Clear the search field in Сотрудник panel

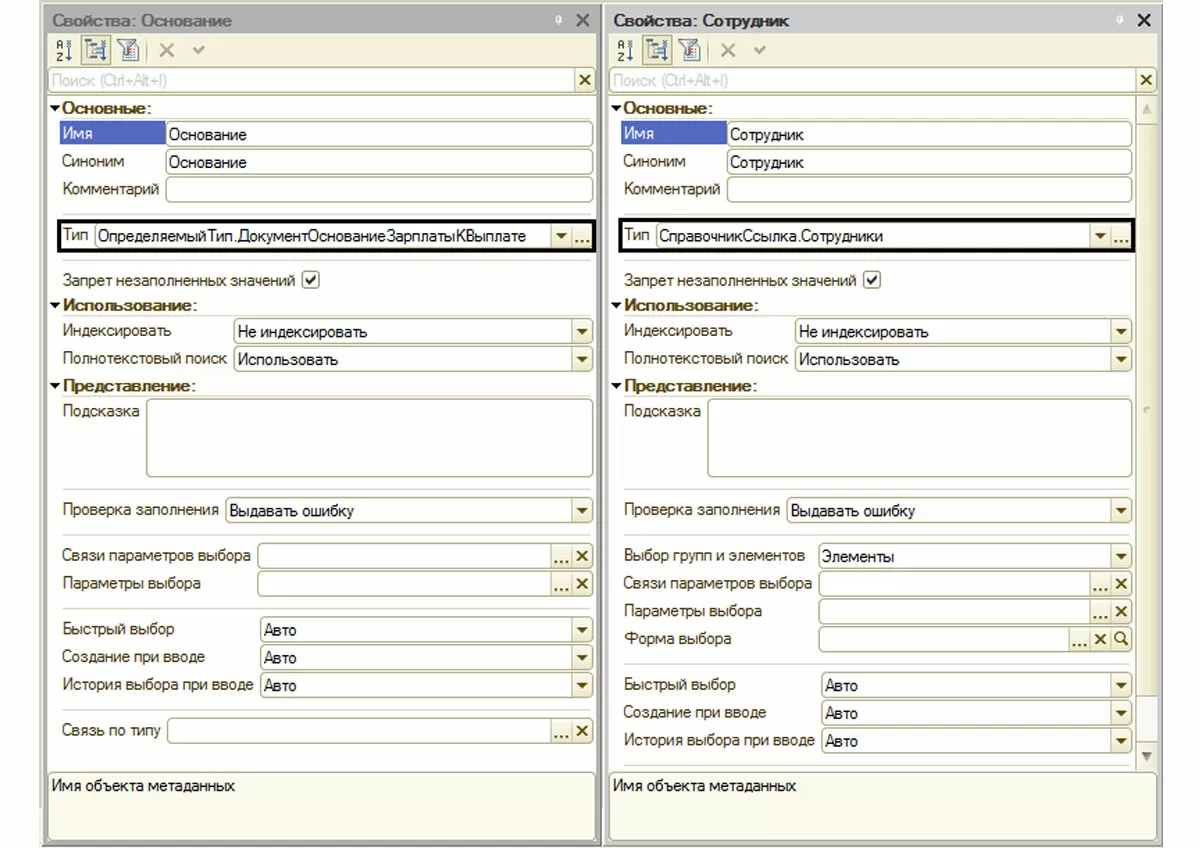pyautogui.click(x=1145, y=80)
